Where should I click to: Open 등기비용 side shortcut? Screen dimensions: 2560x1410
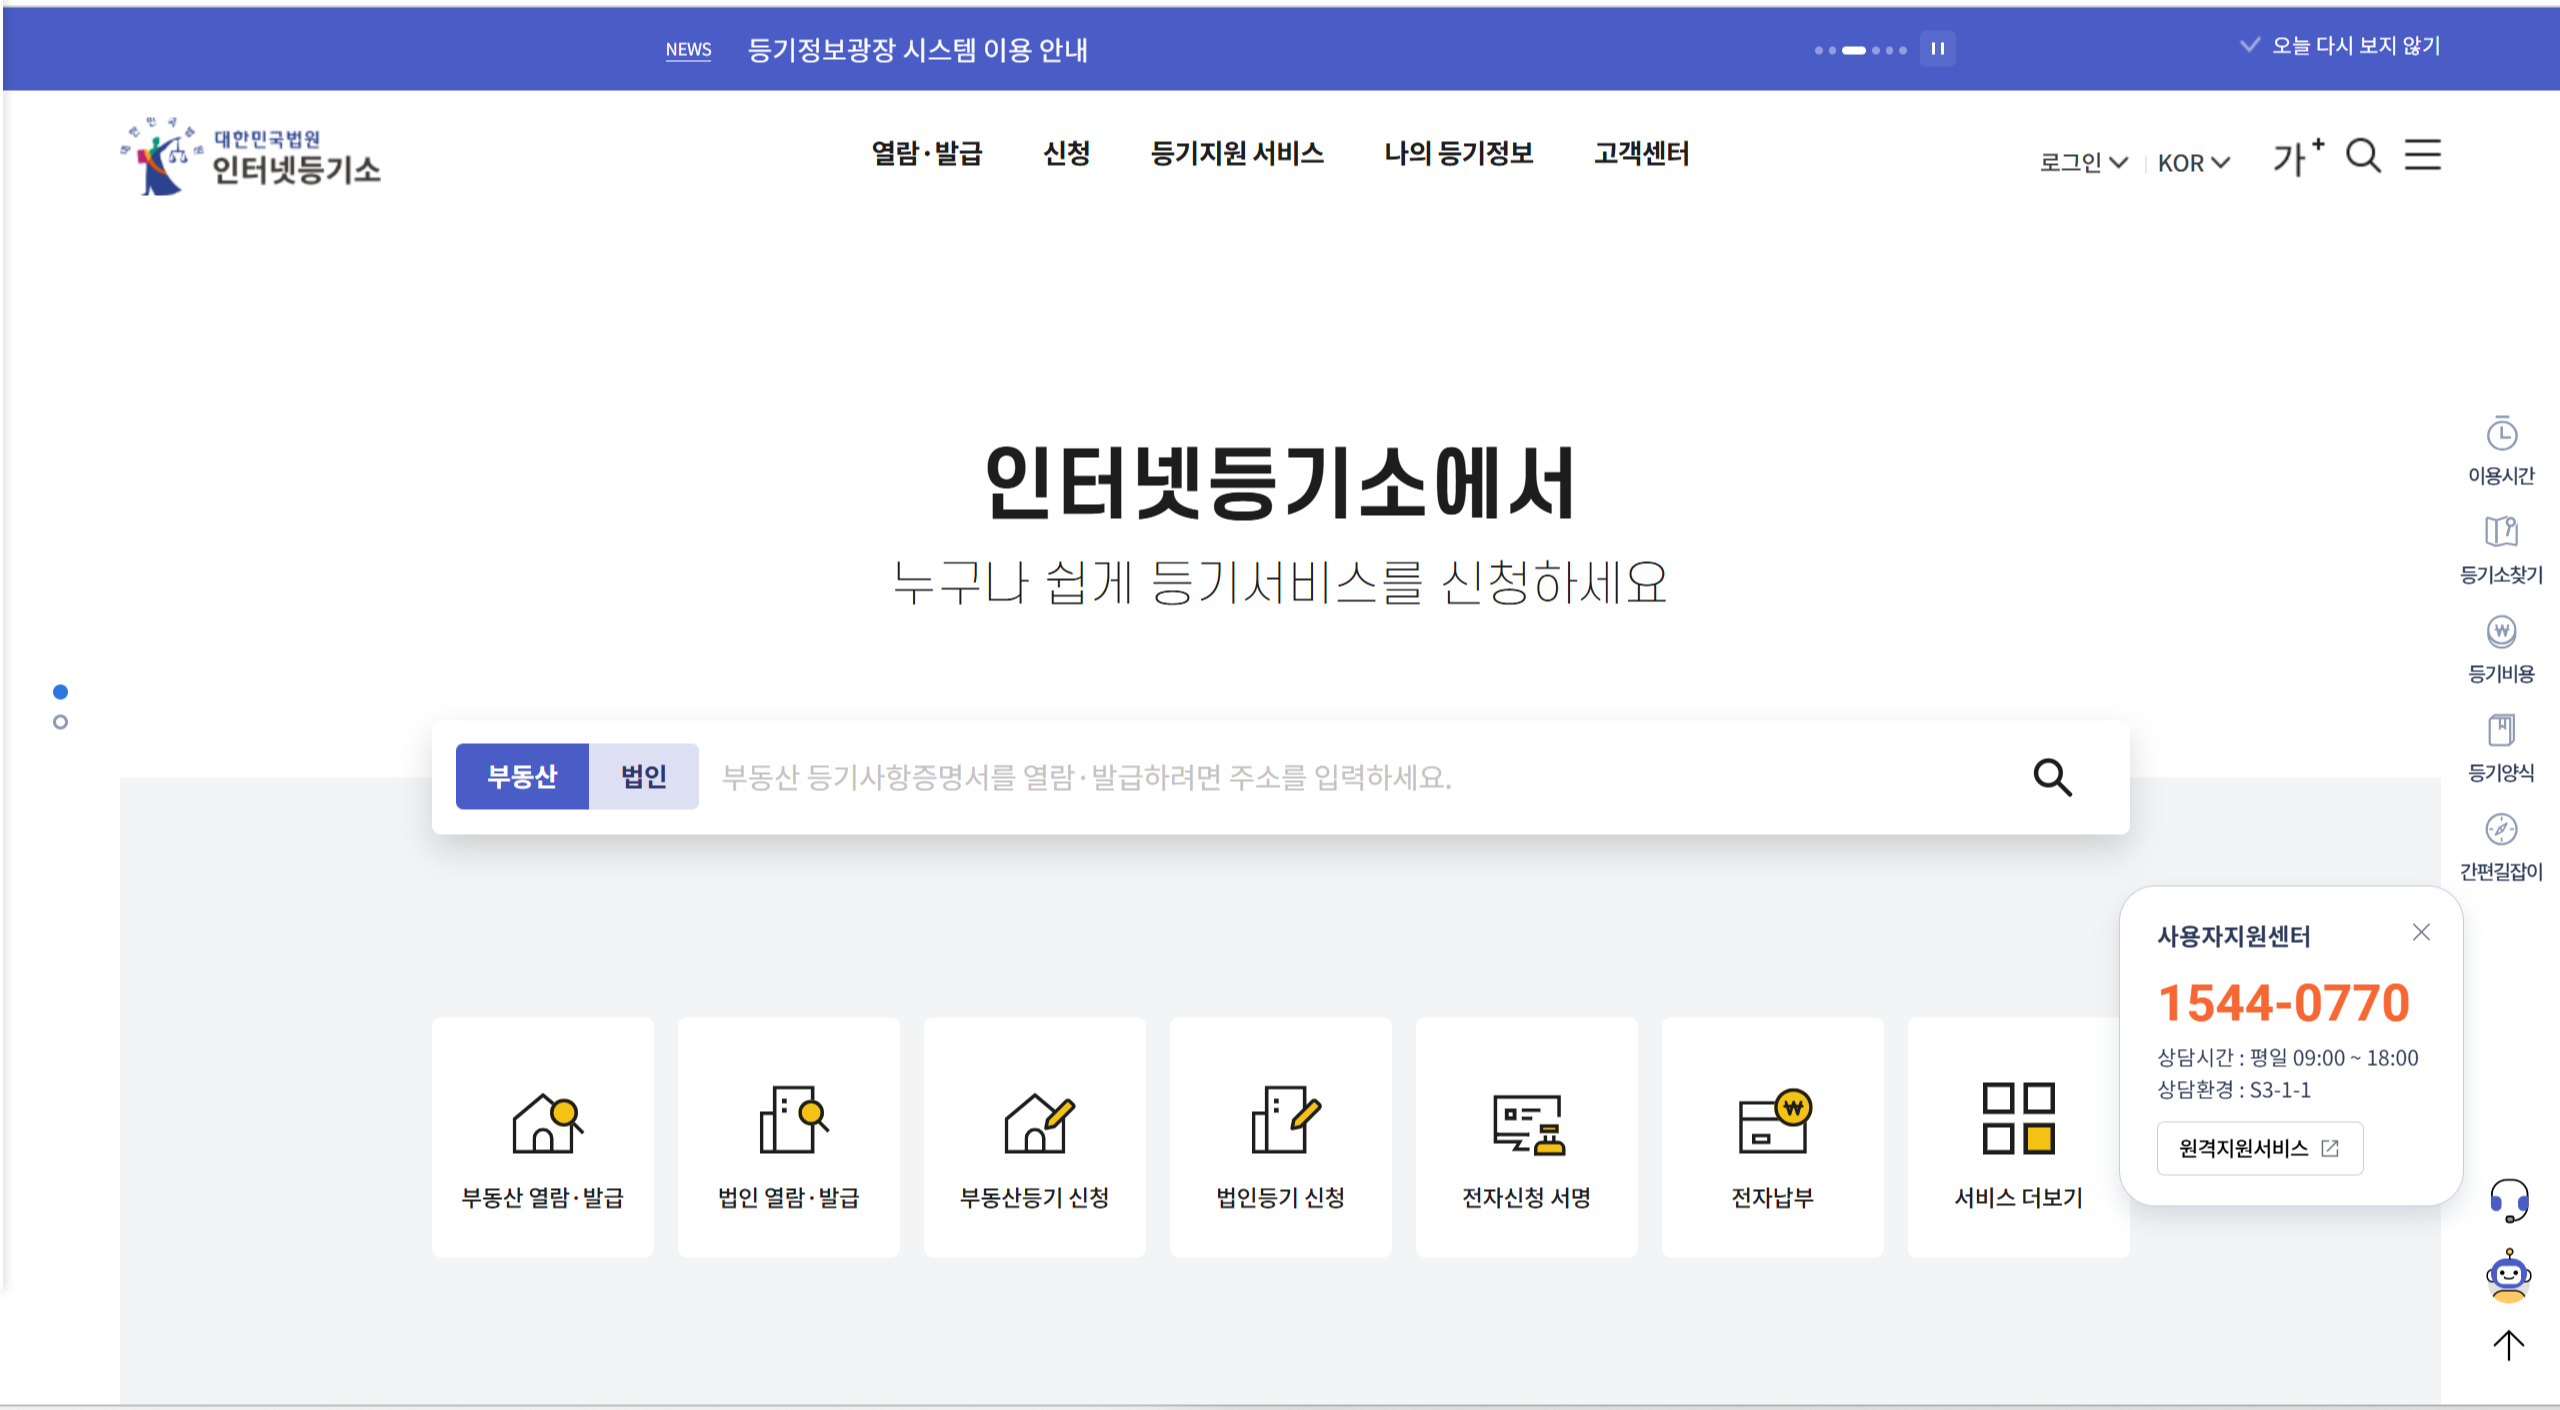tap(2501, 649)
